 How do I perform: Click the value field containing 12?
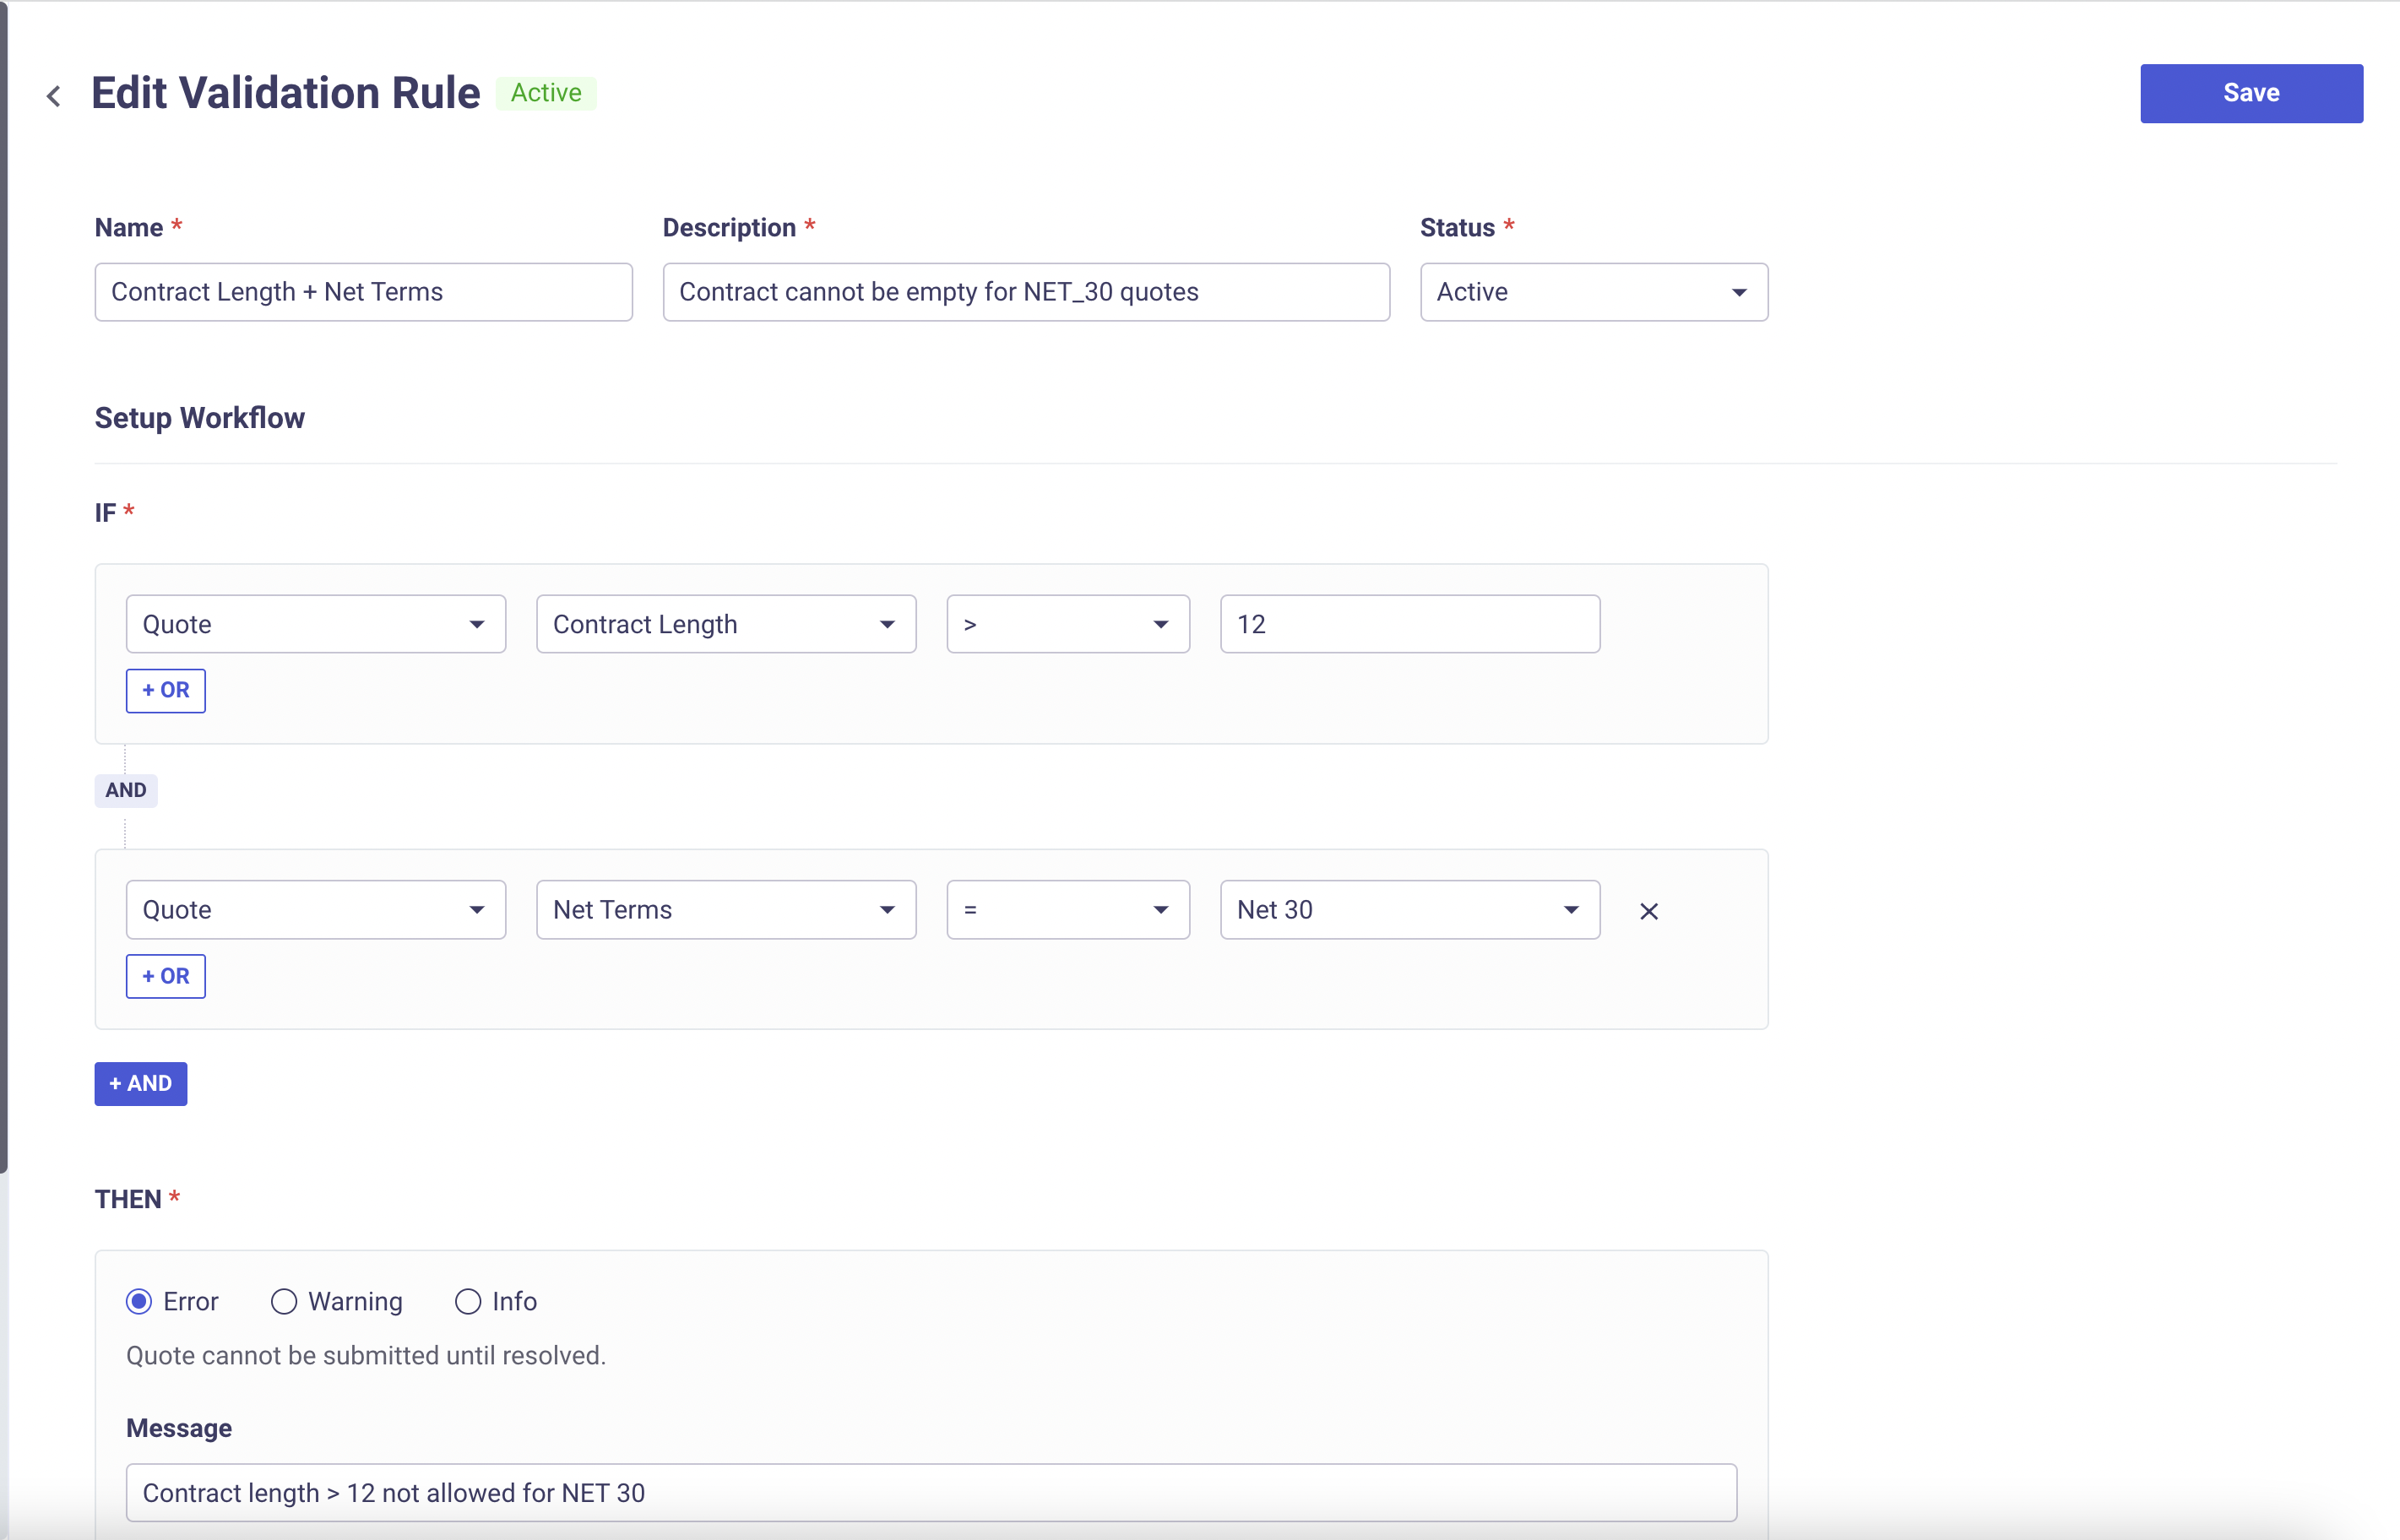(x=1409, y=624)
